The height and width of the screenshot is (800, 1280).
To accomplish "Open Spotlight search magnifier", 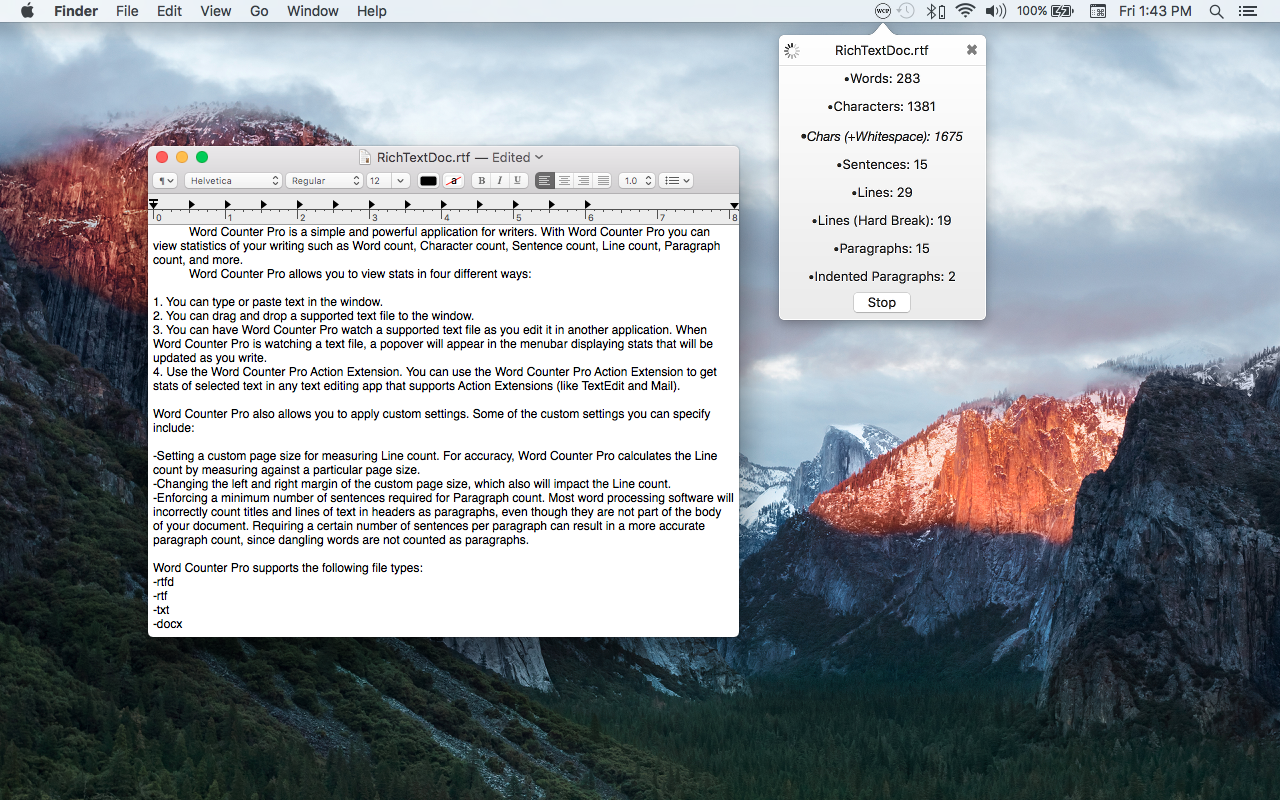I will click(x=1216, y=11).
